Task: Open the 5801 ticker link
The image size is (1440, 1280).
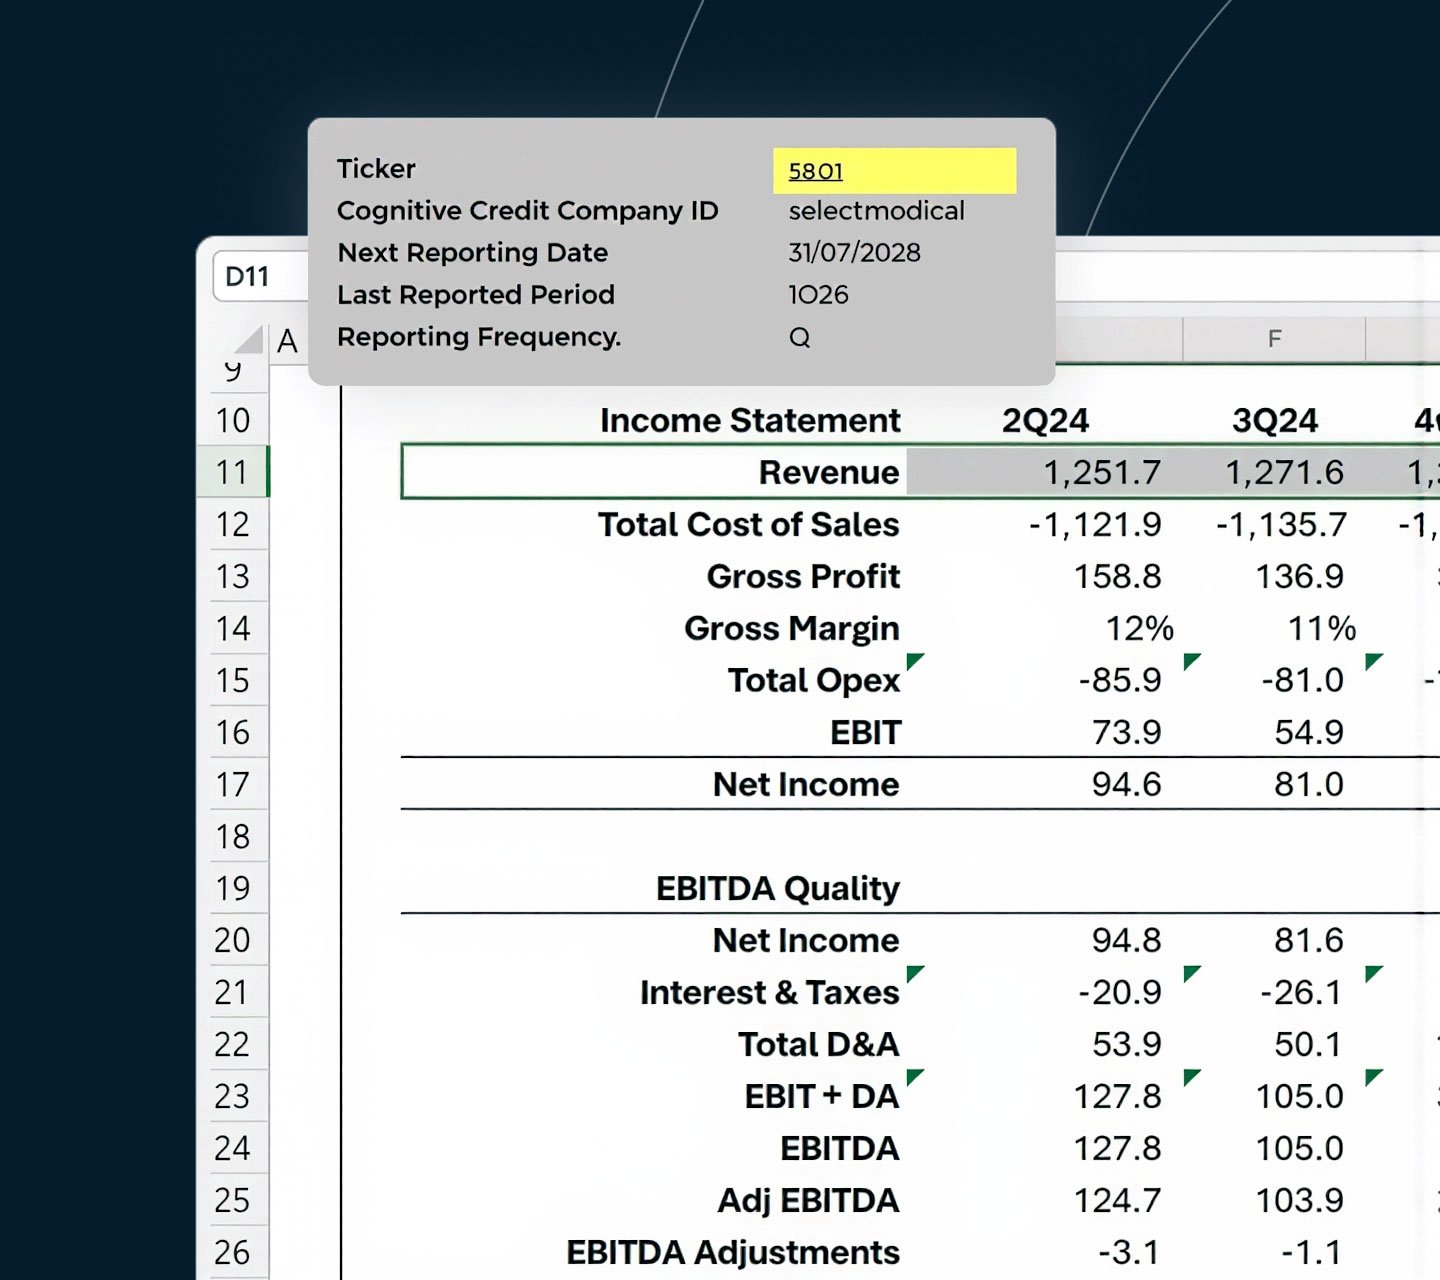Action: pos(815,171)
